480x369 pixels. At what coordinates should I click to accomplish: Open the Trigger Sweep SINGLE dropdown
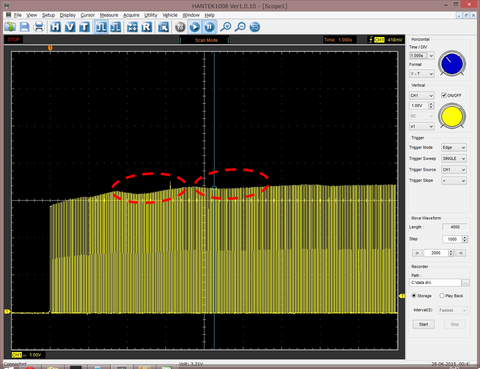coord(454,159)
